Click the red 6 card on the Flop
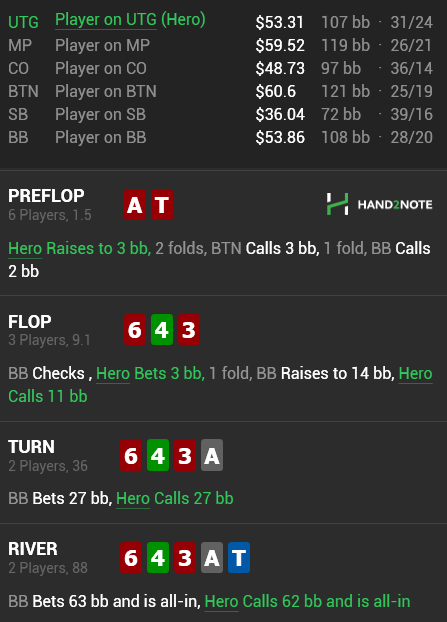 135,330
